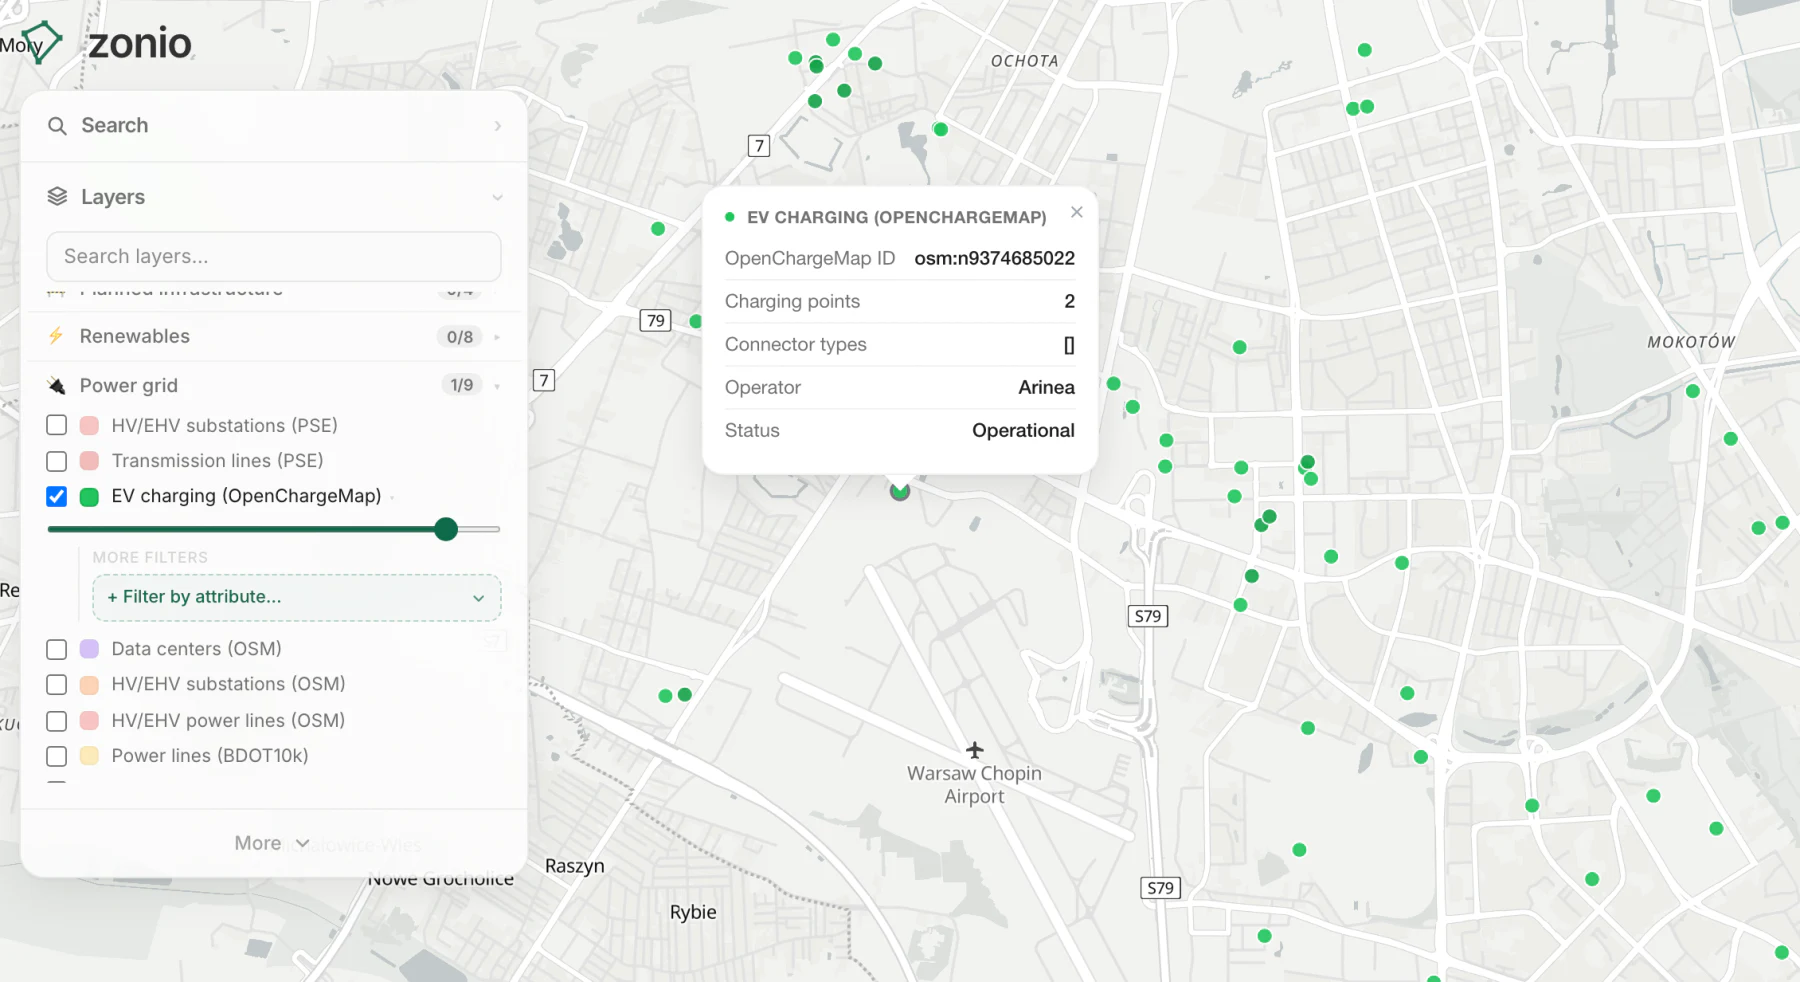Click the route 79 road shield
Viewport: 1800px width, 982px height.
tap(656, 321)
